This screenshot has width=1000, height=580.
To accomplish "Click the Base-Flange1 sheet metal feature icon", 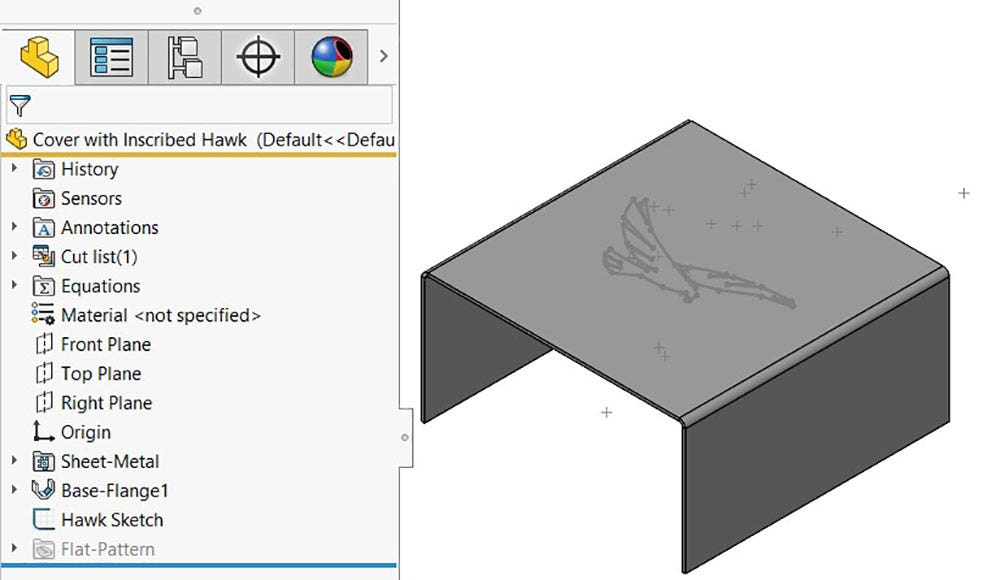I will point(41,490).
